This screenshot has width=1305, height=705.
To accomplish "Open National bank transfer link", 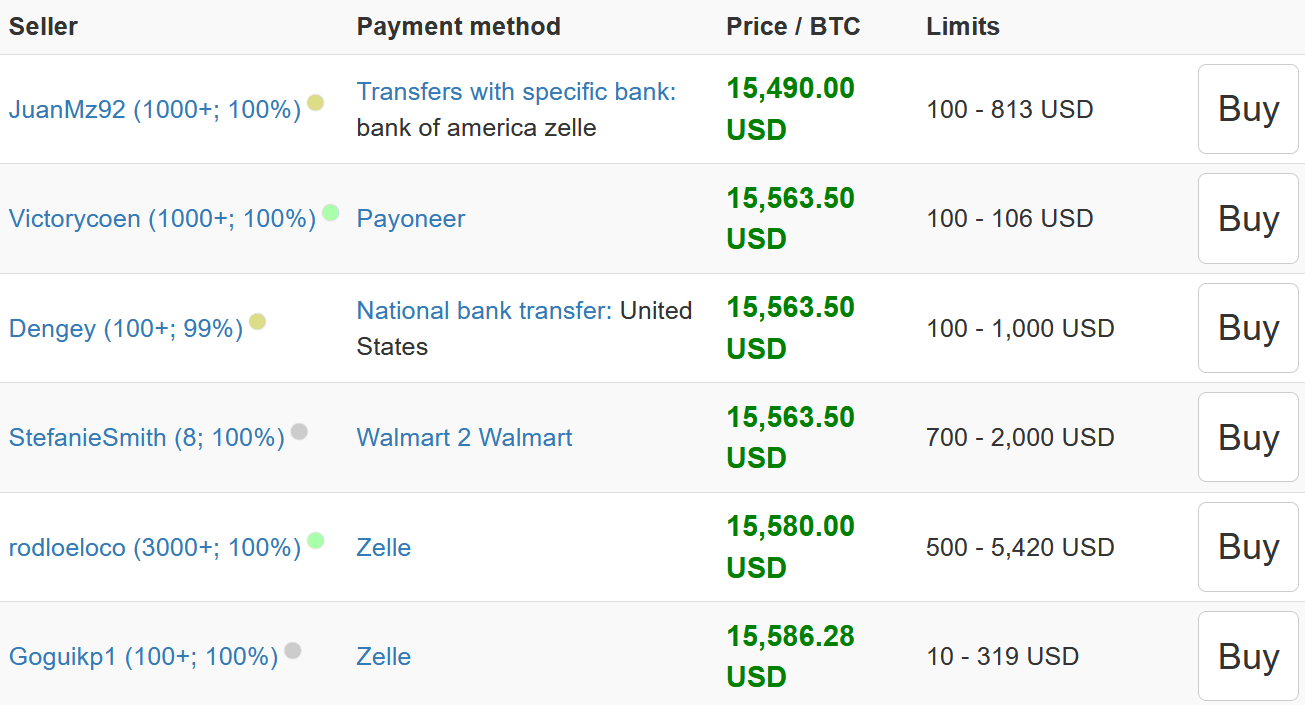I will (x=485, y=311).
